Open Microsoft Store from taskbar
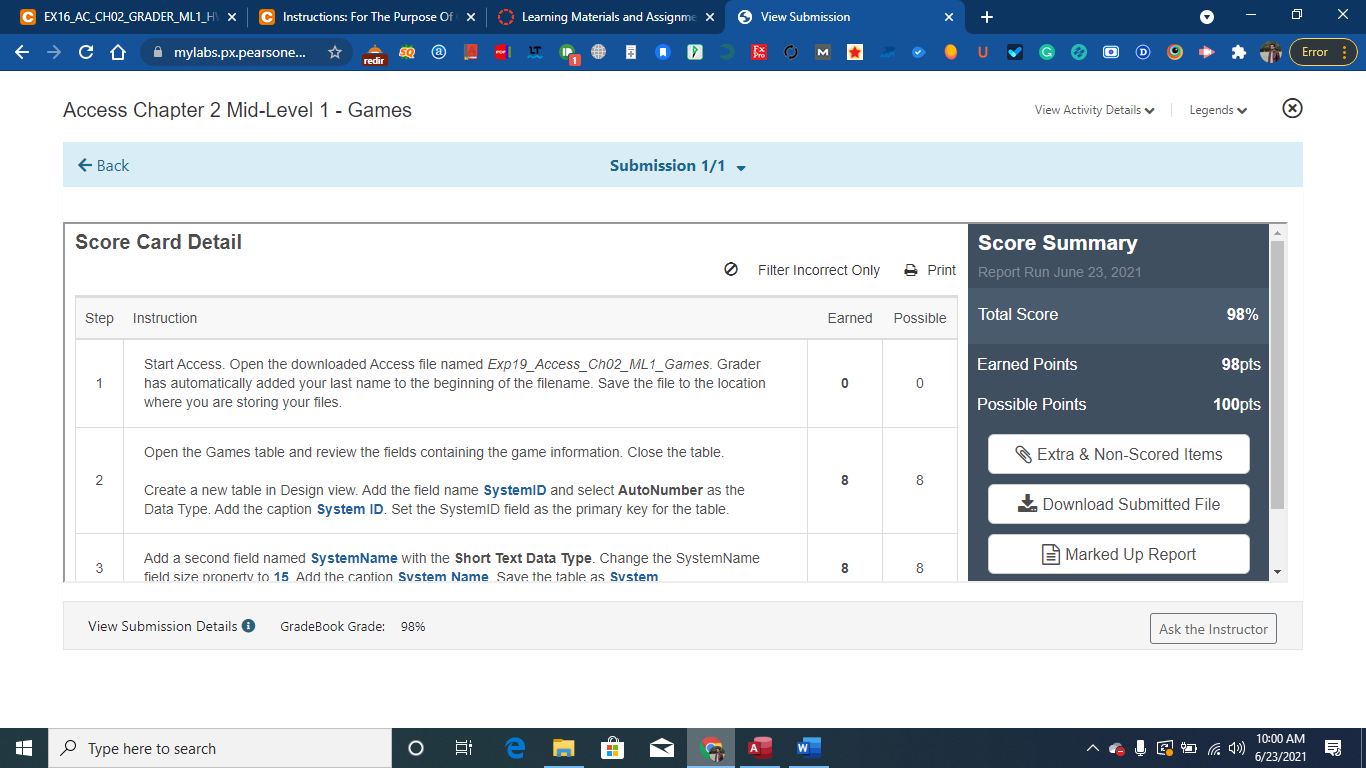Screen dimensions: 1366x768 [612, 748]
